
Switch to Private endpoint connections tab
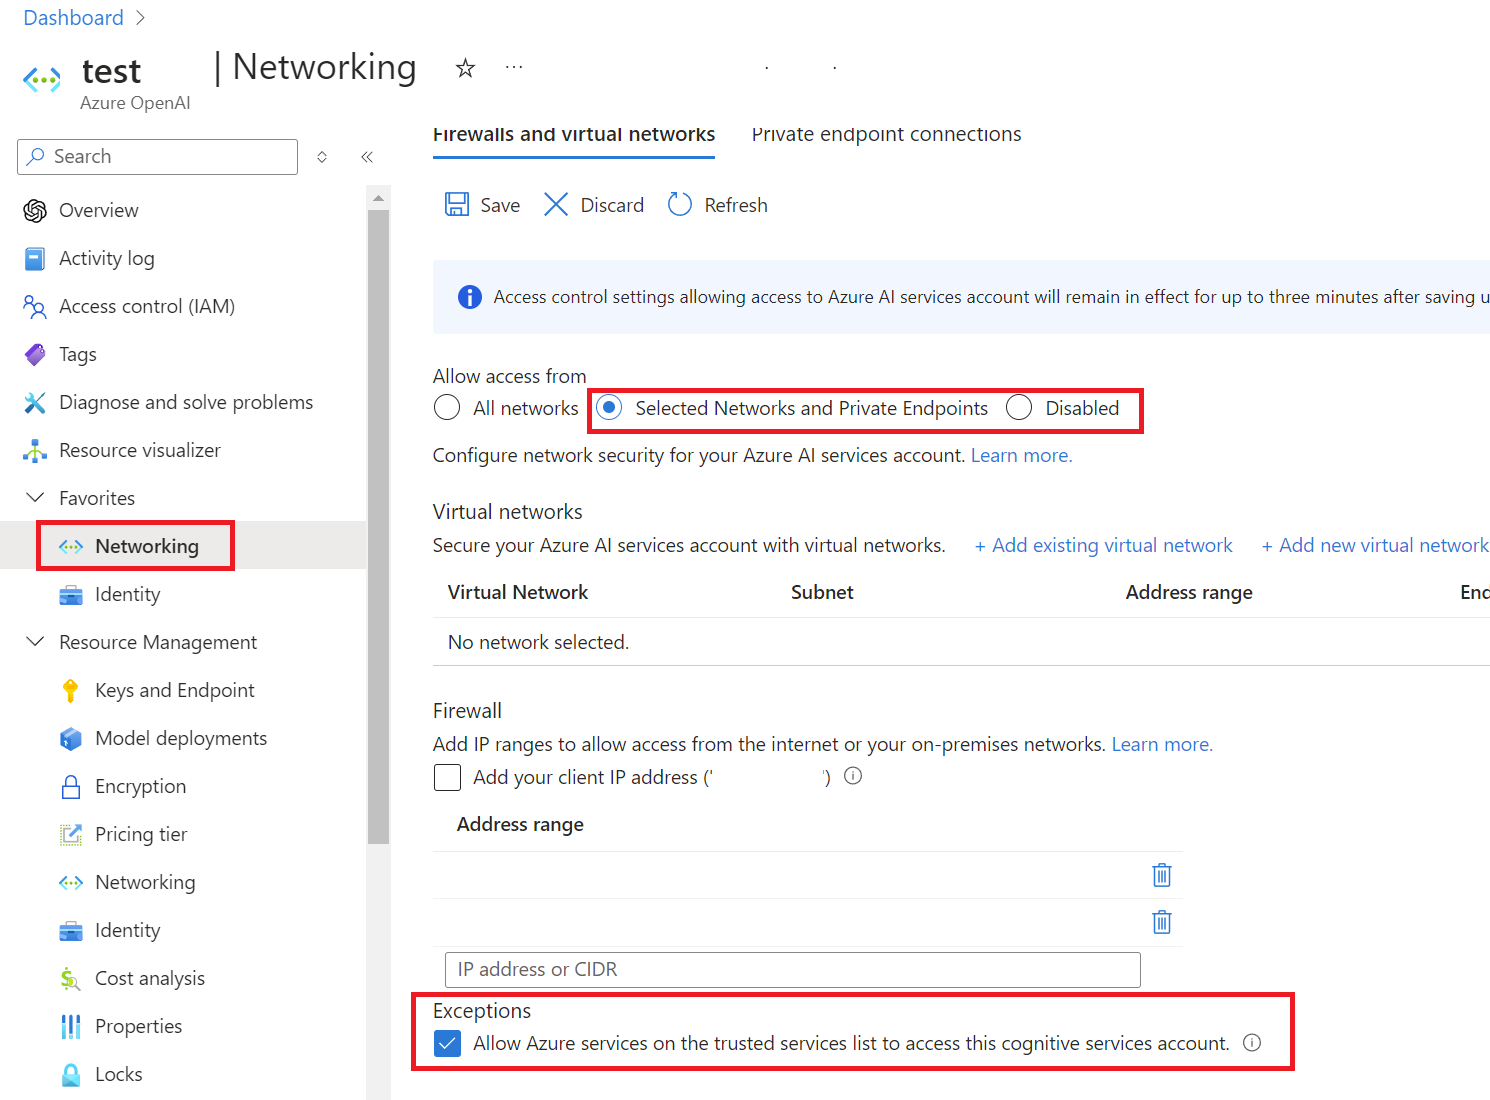point(886,134)
